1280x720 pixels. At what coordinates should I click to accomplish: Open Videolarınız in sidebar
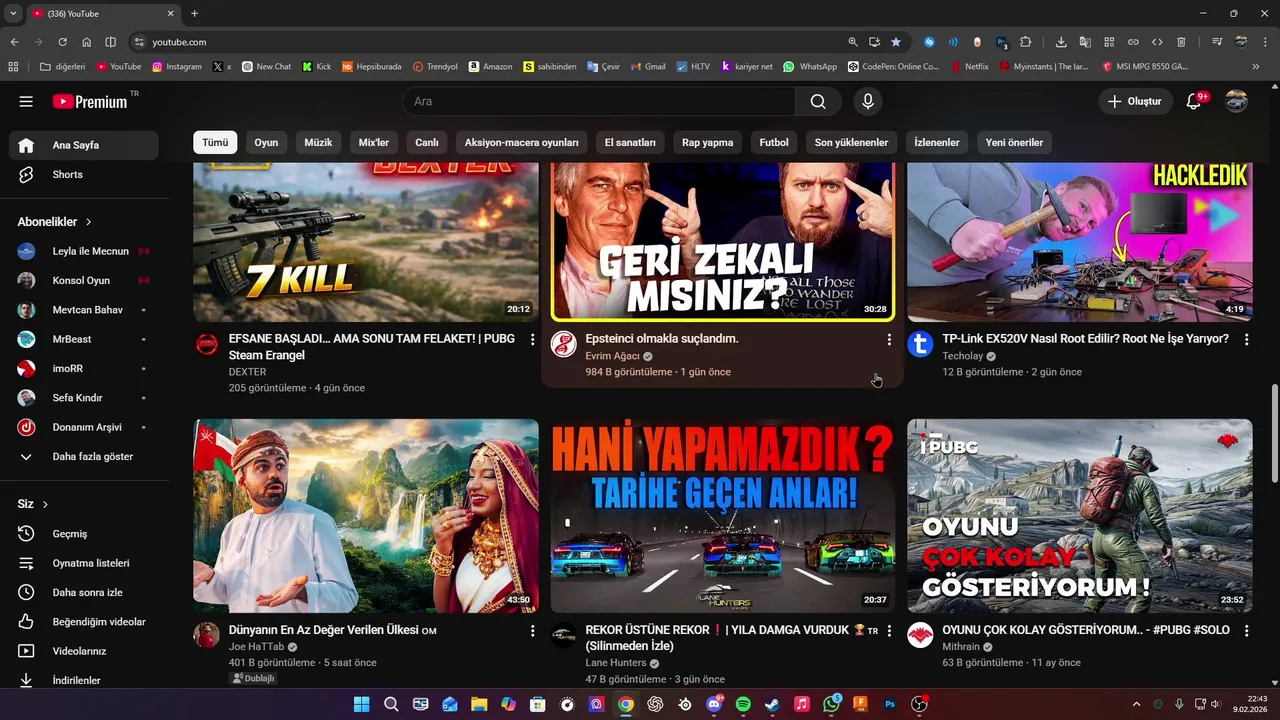pyautogui.click(x=84, y=651)
